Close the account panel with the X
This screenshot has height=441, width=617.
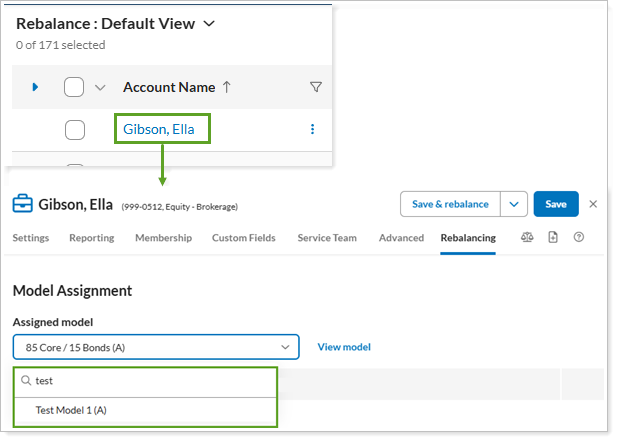click(593, 204)
